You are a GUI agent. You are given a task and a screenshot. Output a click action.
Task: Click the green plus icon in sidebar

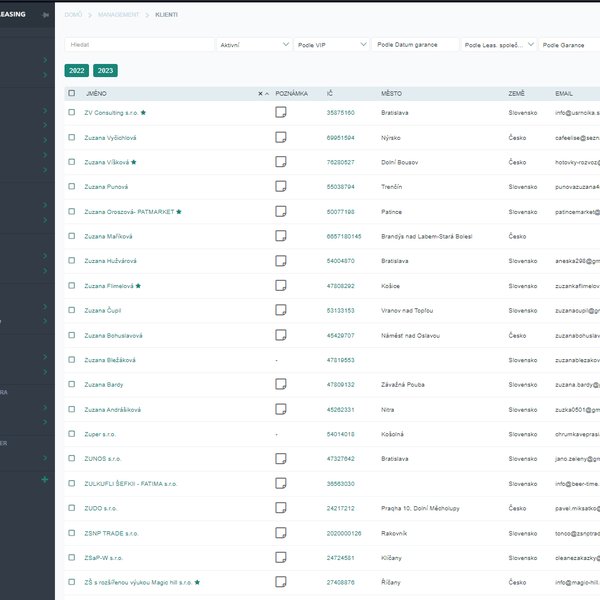[44, 480]
